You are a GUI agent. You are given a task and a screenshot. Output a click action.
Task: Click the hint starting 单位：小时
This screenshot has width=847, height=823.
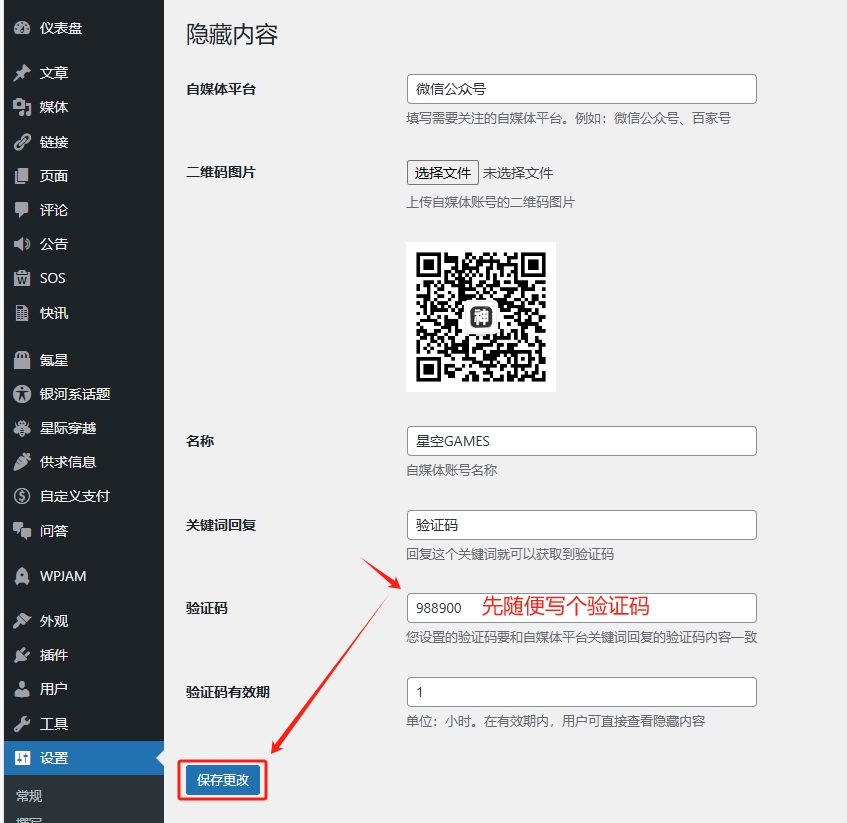[x=555, y=721]
